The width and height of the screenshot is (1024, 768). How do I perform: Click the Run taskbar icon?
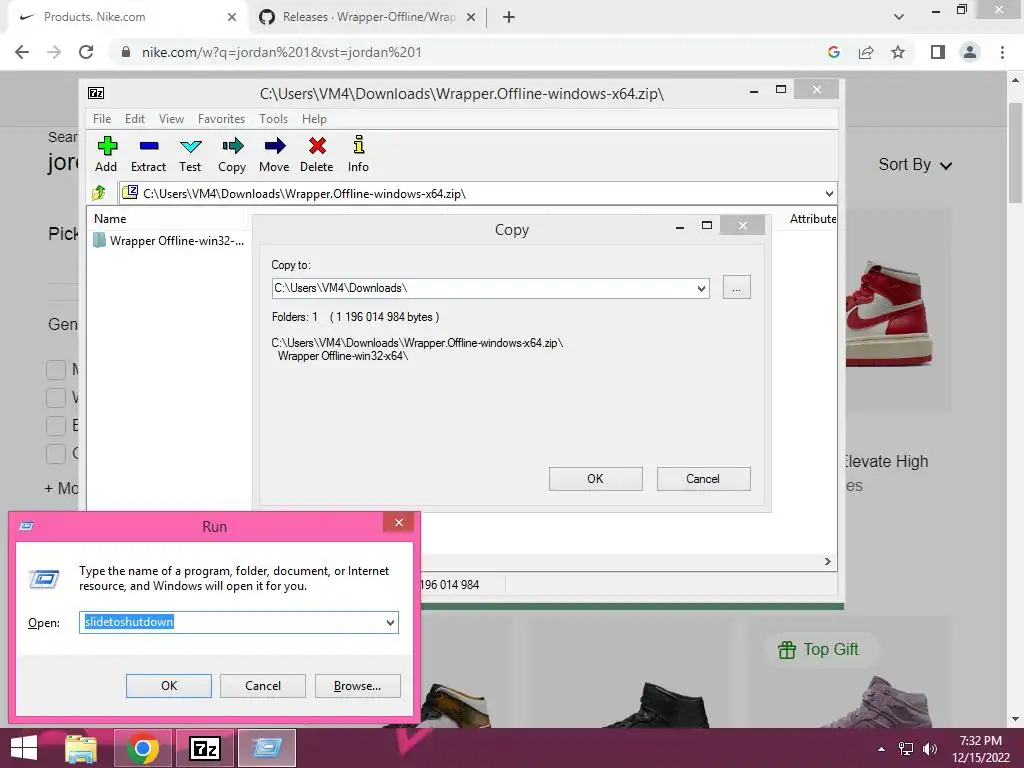[x=267, y=748]
